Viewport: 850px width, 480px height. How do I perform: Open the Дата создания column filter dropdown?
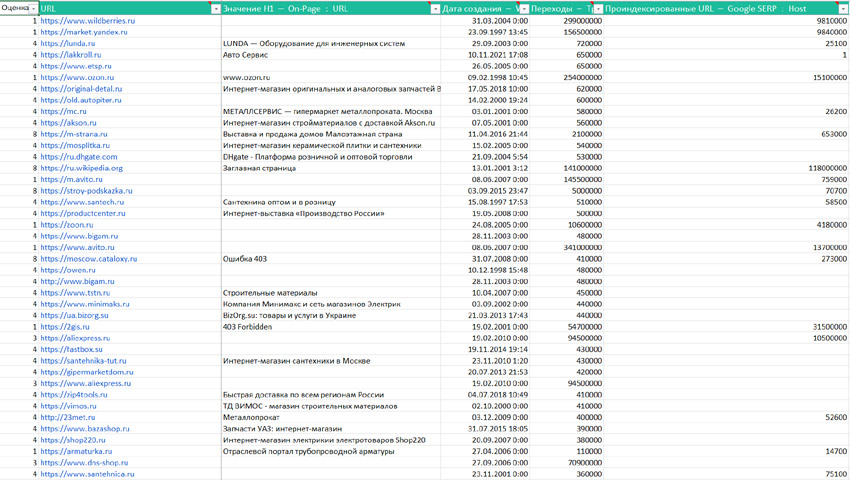click(524, 9)
